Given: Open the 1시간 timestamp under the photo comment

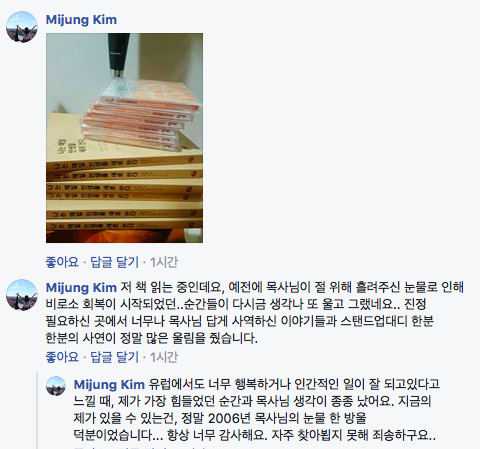Looking at the screenshot, I should [x=164, y=262].
